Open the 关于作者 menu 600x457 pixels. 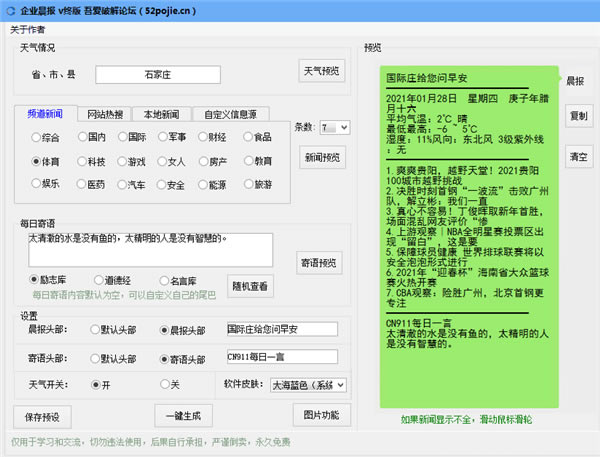[27, 29]
